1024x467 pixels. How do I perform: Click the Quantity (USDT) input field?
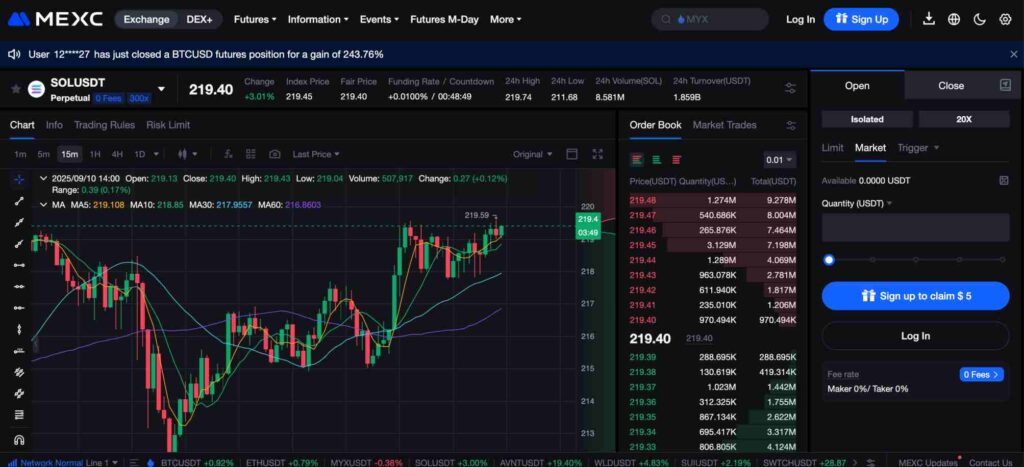point(915,227)
